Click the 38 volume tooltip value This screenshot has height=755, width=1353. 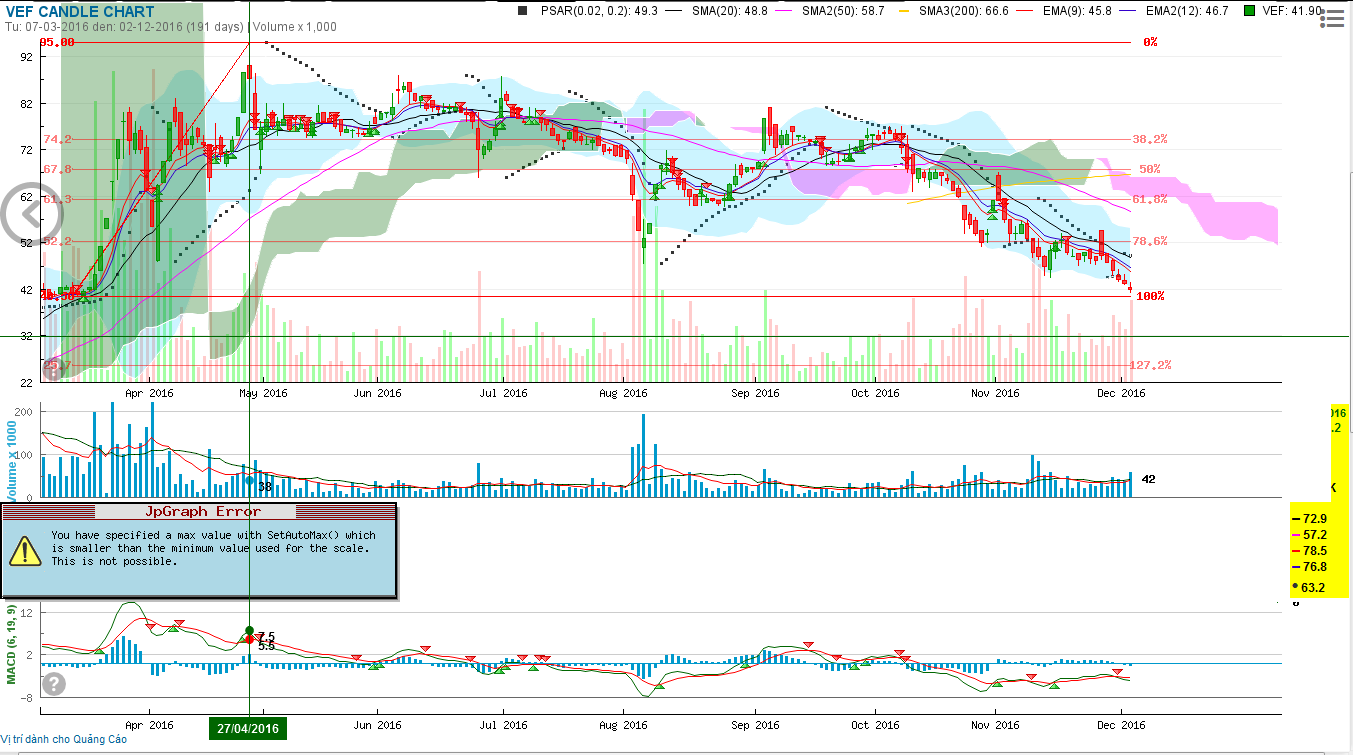pos(265,486)
